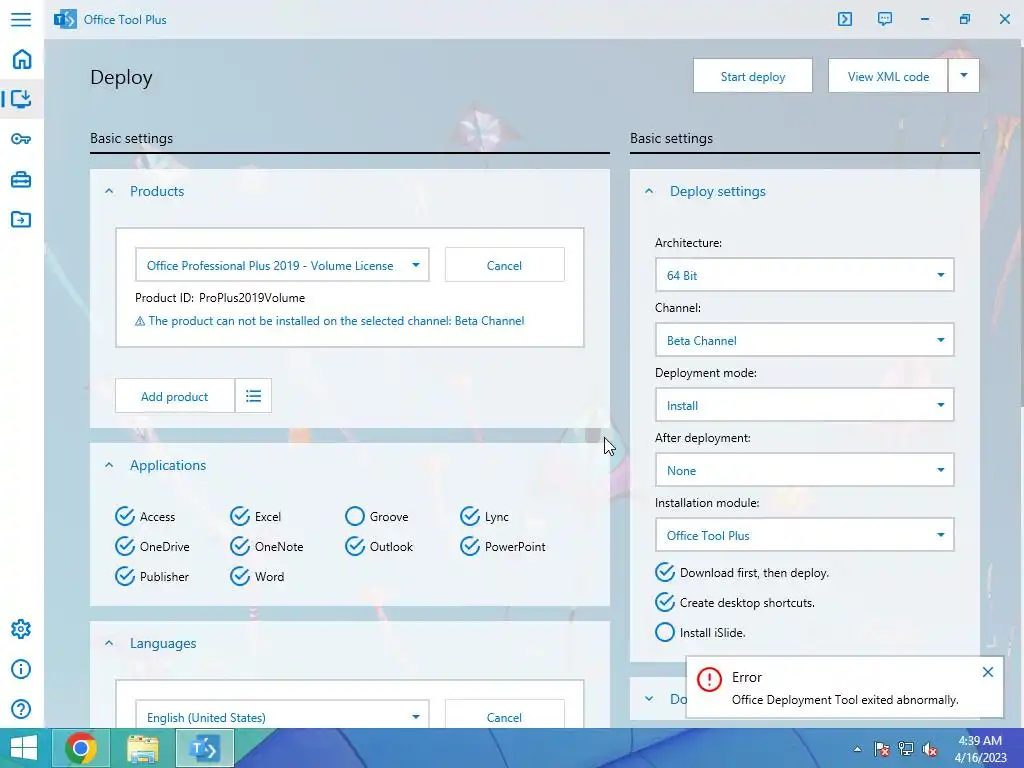Open Settings gear in sidebar

[21, 629]
